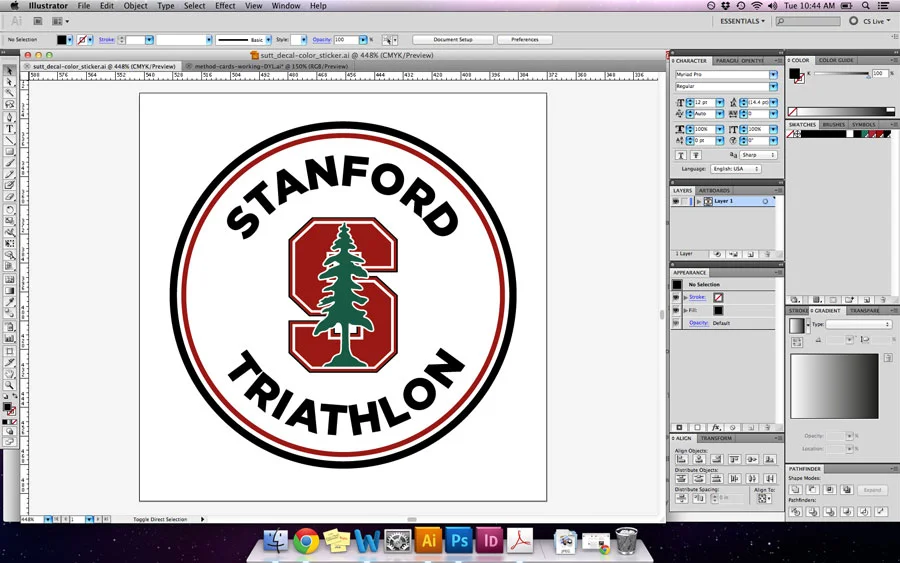Click Horizontal Align Center in Align panel
This screenshot has width=900, height=563.
pos(699,459)
